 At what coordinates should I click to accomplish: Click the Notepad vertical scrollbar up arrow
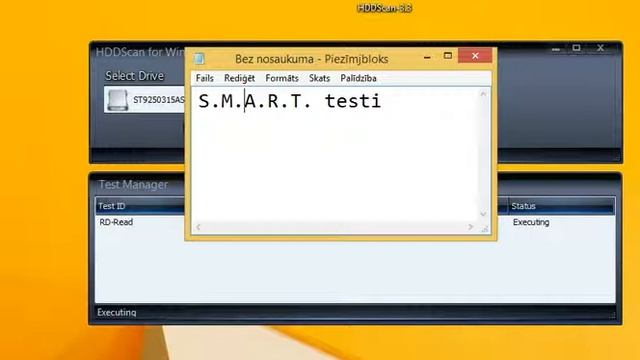point(483,94)
